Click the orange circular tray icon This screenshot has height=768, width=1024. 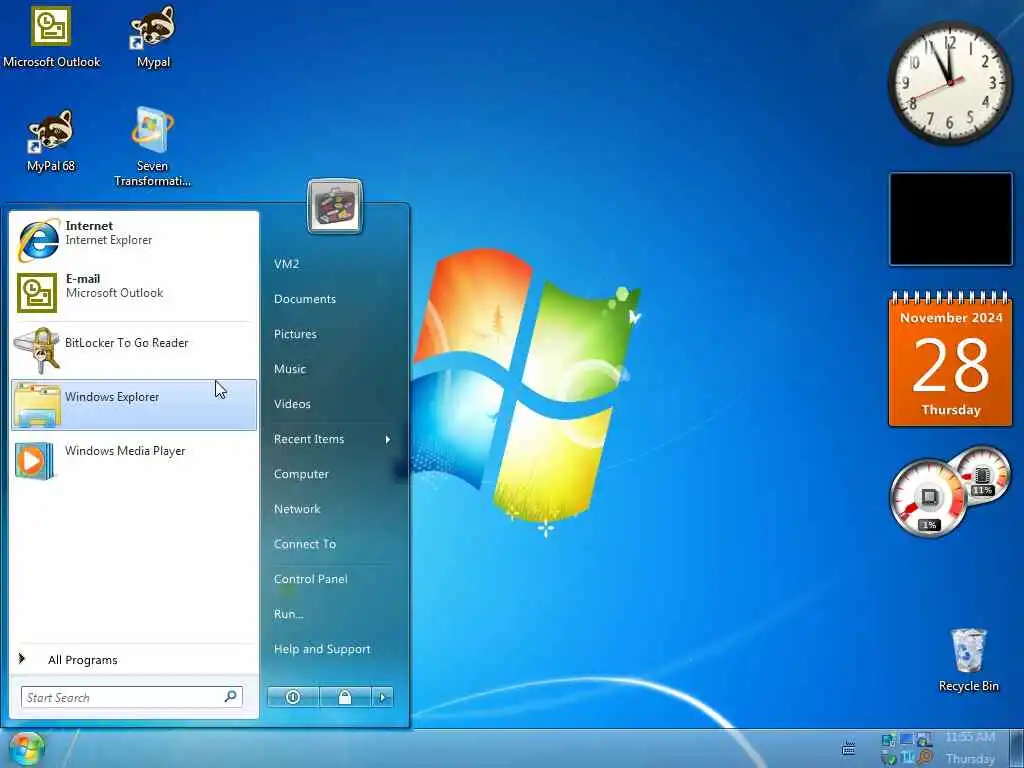pyautogui.click(x=924, y=757)
